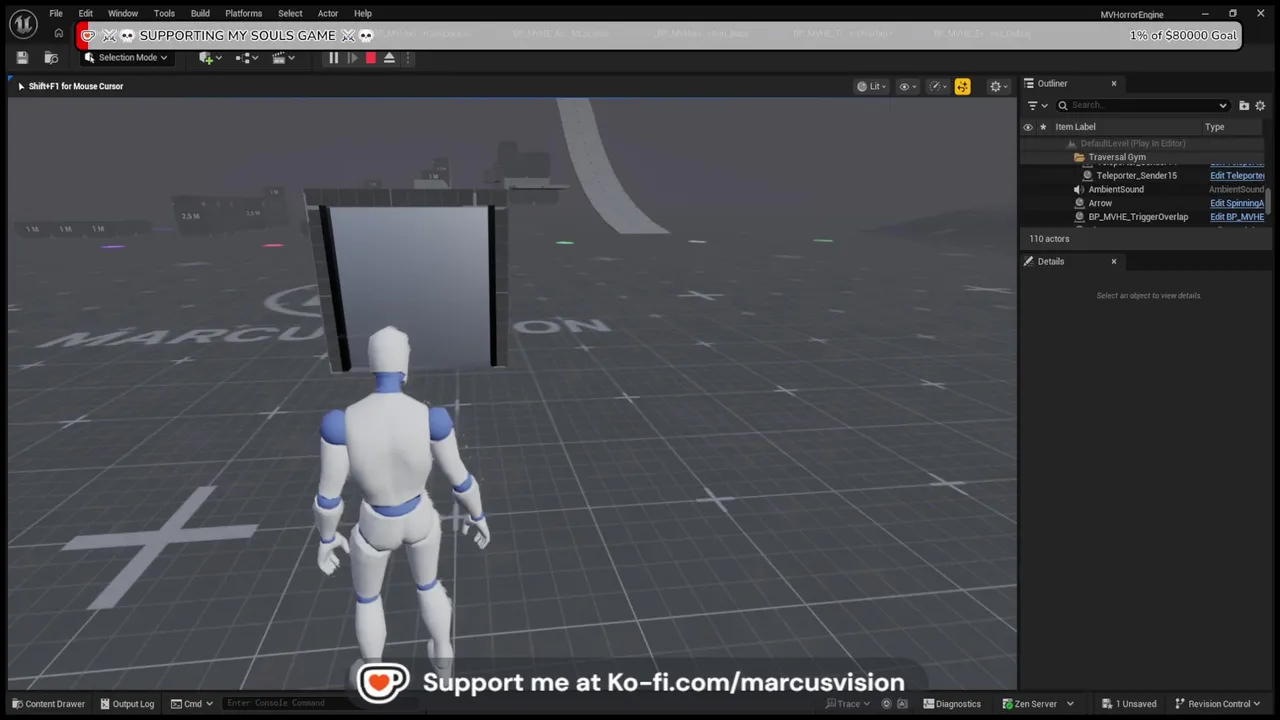Toggle the yellow highlighted viewport button
Image resolution: width=1280 pixels, height=720 pixels.
(x=962, y=87)
